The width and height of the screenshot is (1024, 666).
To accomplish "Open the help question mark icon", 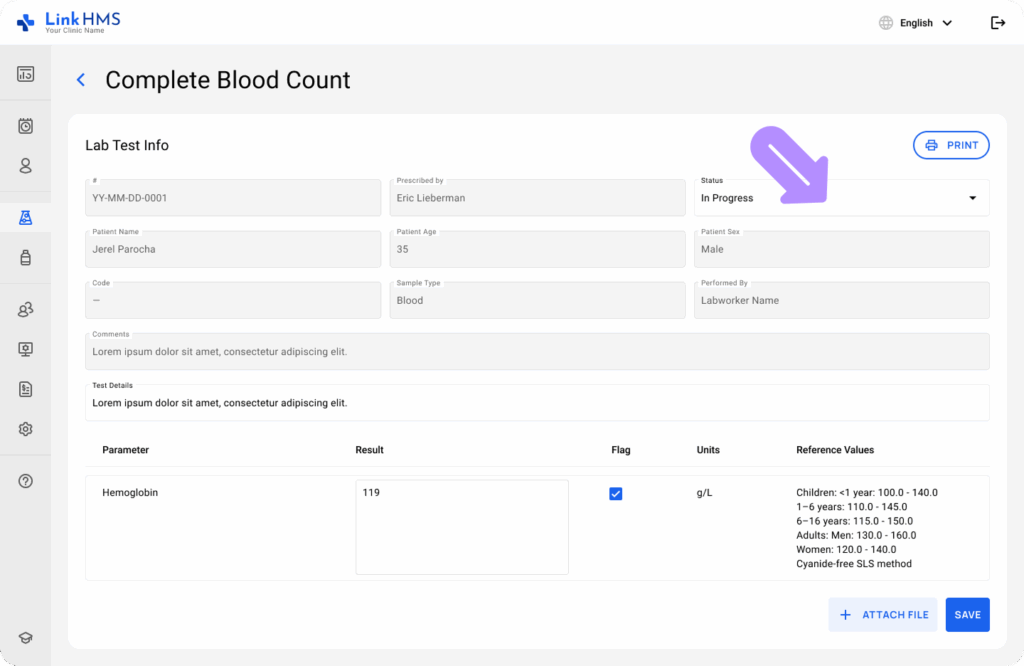I will [25, 481].
